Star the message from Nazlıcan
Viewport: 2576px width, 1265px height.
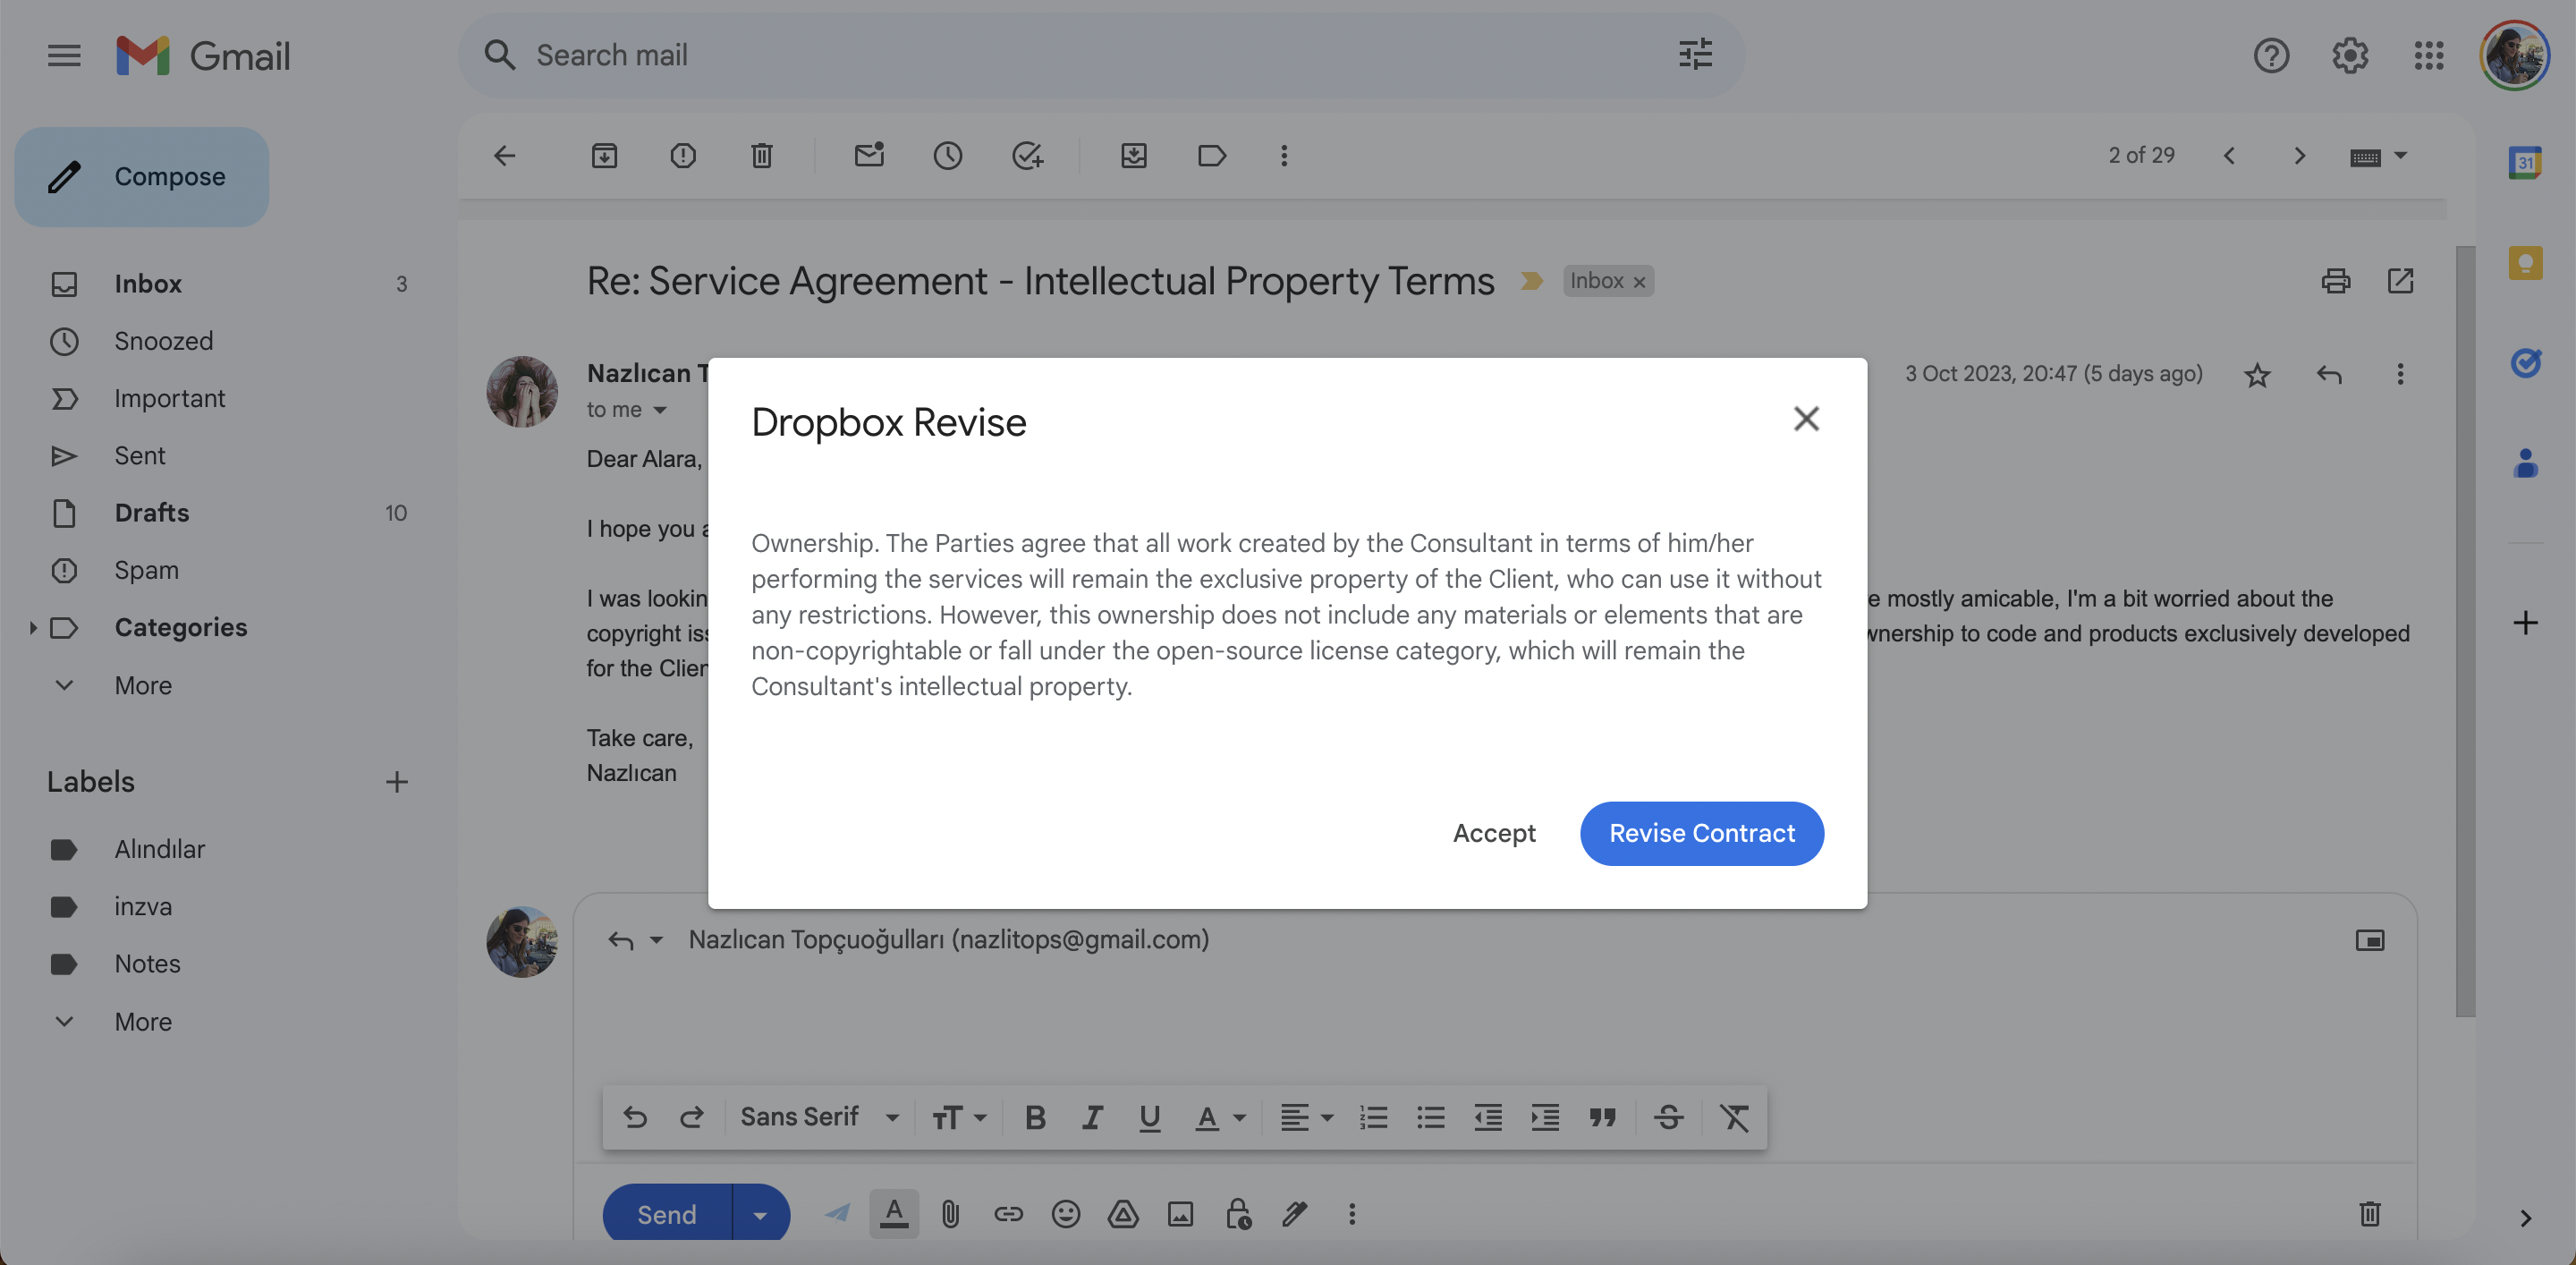(x=2256, y=375)
